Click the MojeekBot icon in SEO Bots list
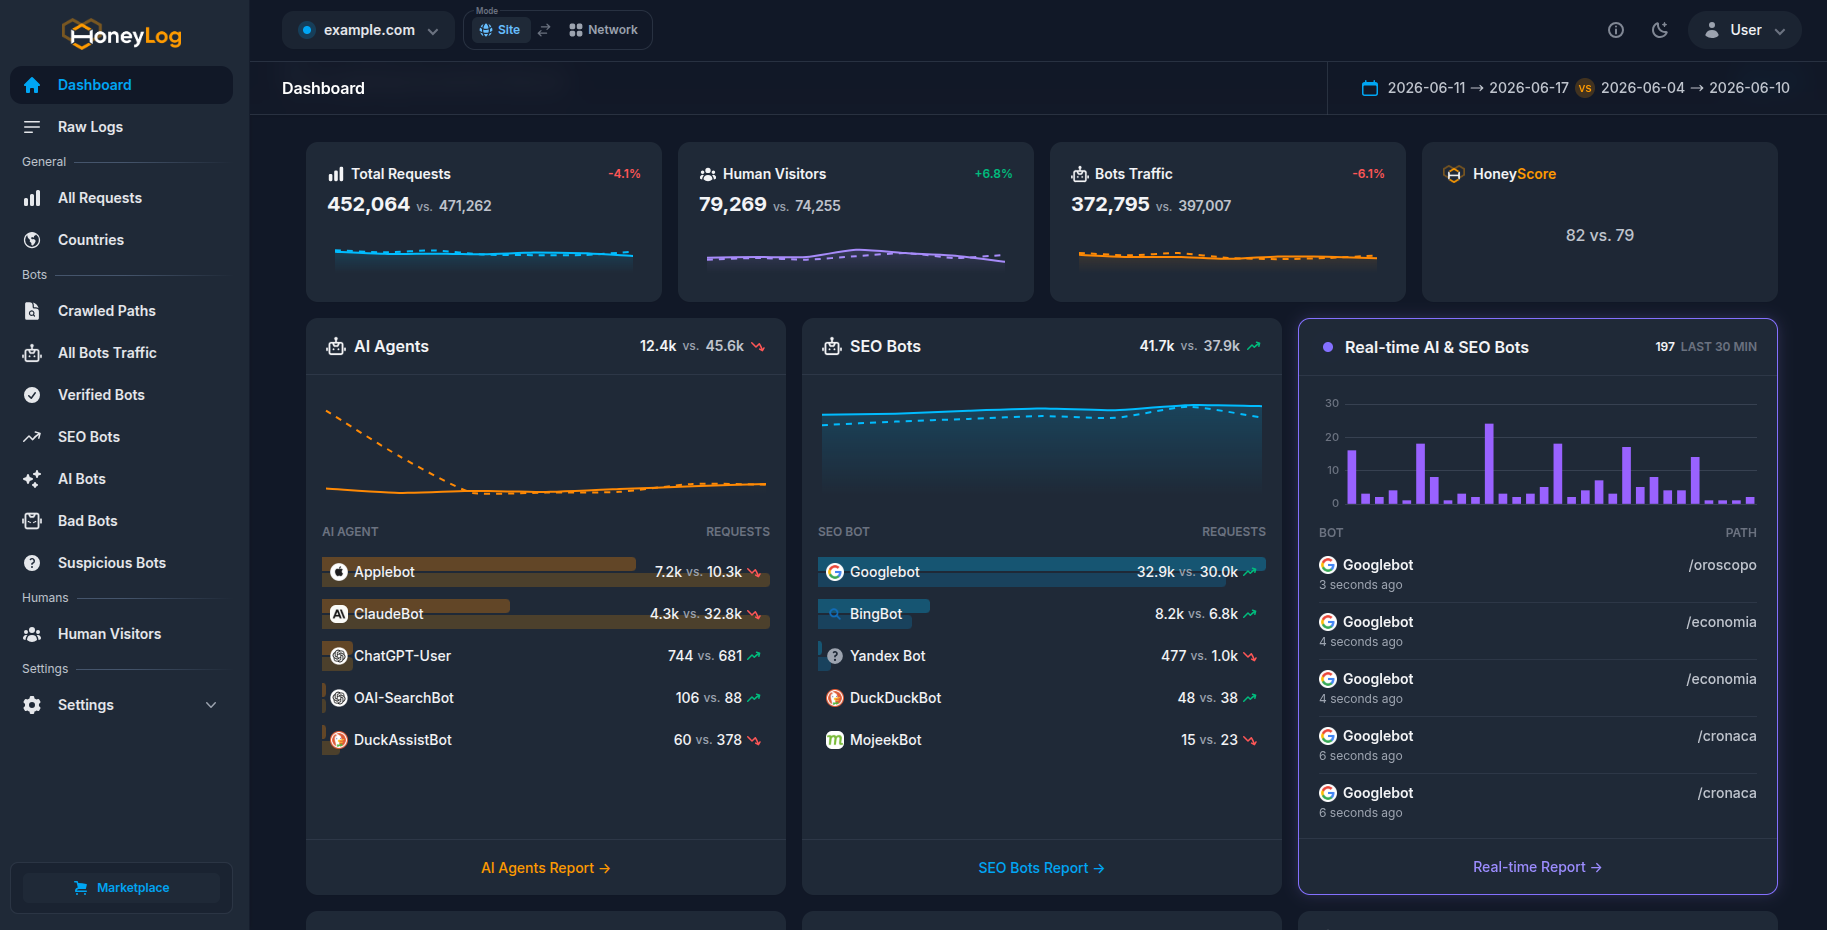This screenshot has width=1827, height=930. click(835, 740)
